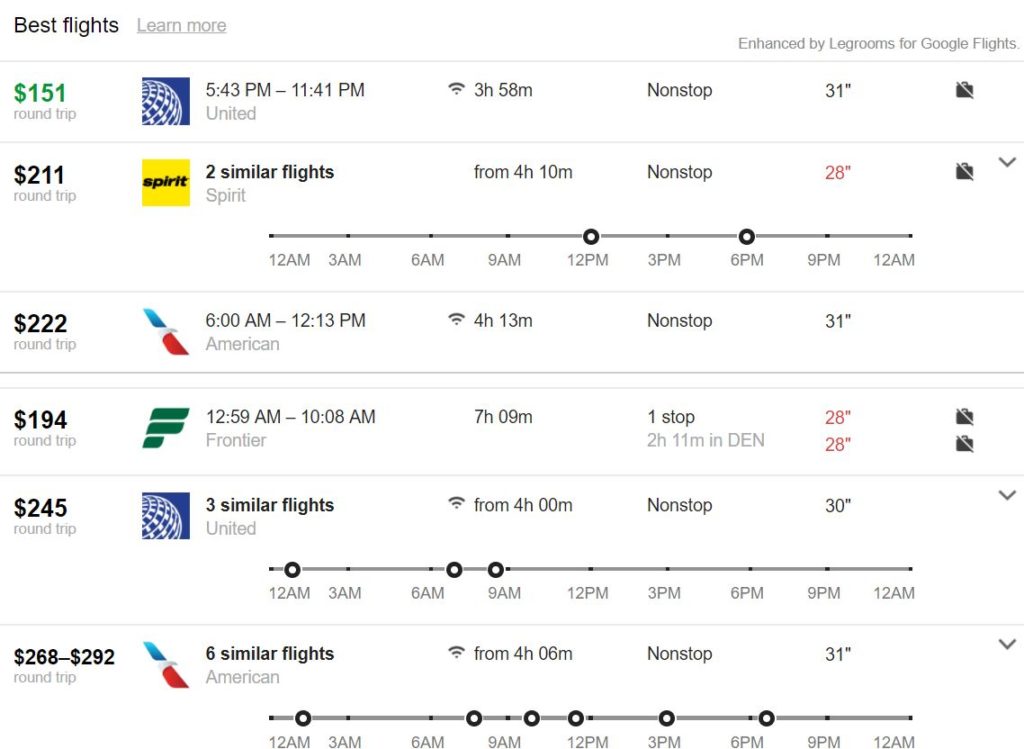Click the United logo on the $151 flight
1024x749 pixels.
165,101
